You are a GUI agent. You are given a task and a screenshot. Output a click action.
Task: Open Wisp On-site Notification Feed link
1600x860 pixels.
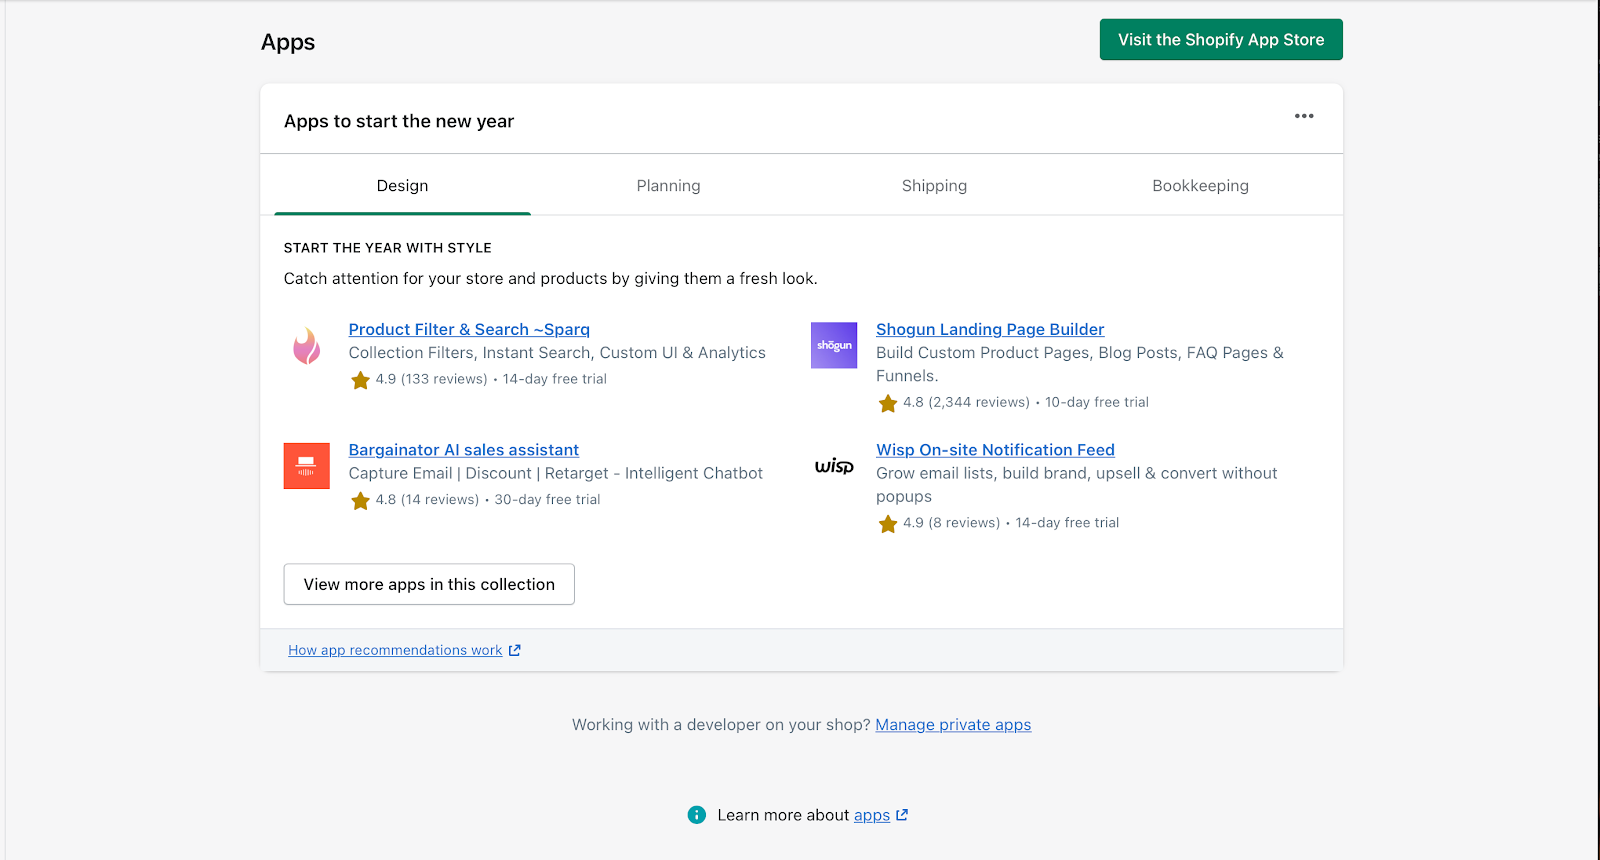coord(995,450)
